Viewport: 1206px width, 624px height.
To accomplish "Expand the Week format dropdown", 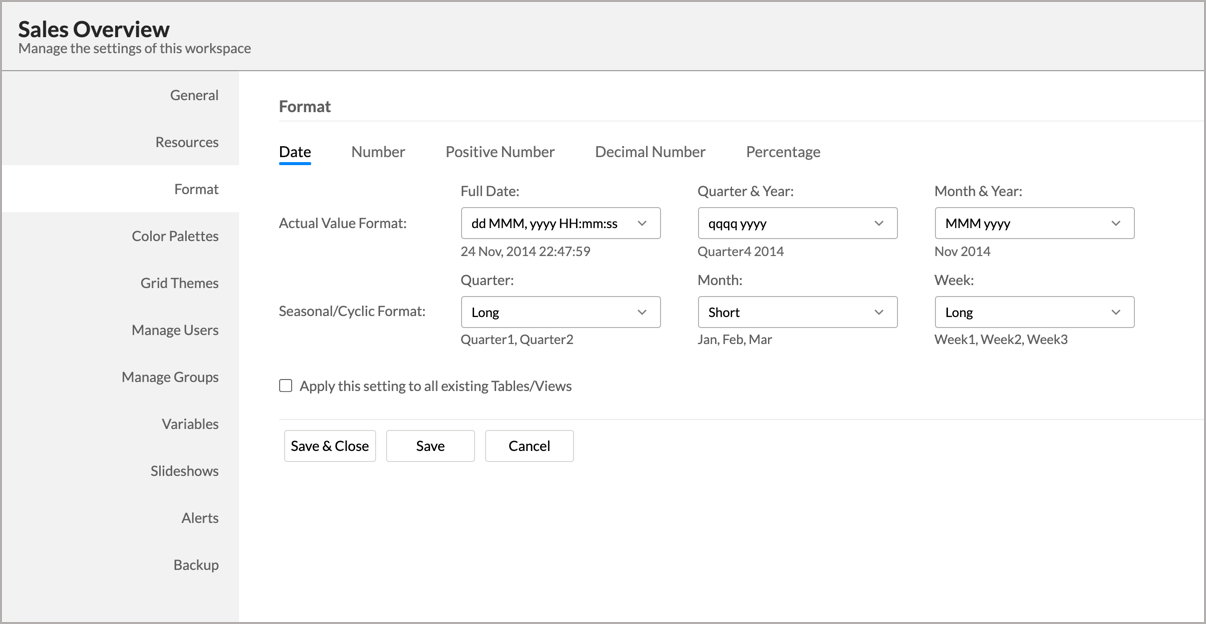I will (1034, 312).
